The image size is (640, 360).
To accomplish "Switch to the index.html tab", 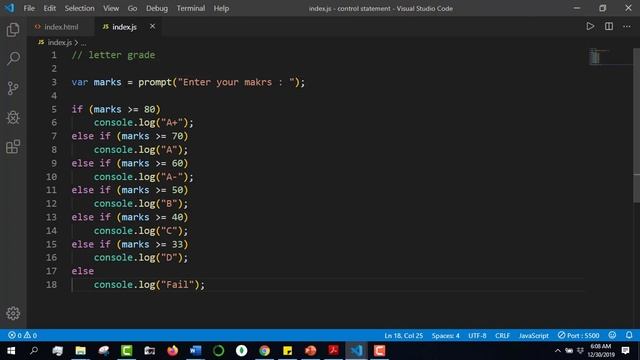I will [61, 27].
